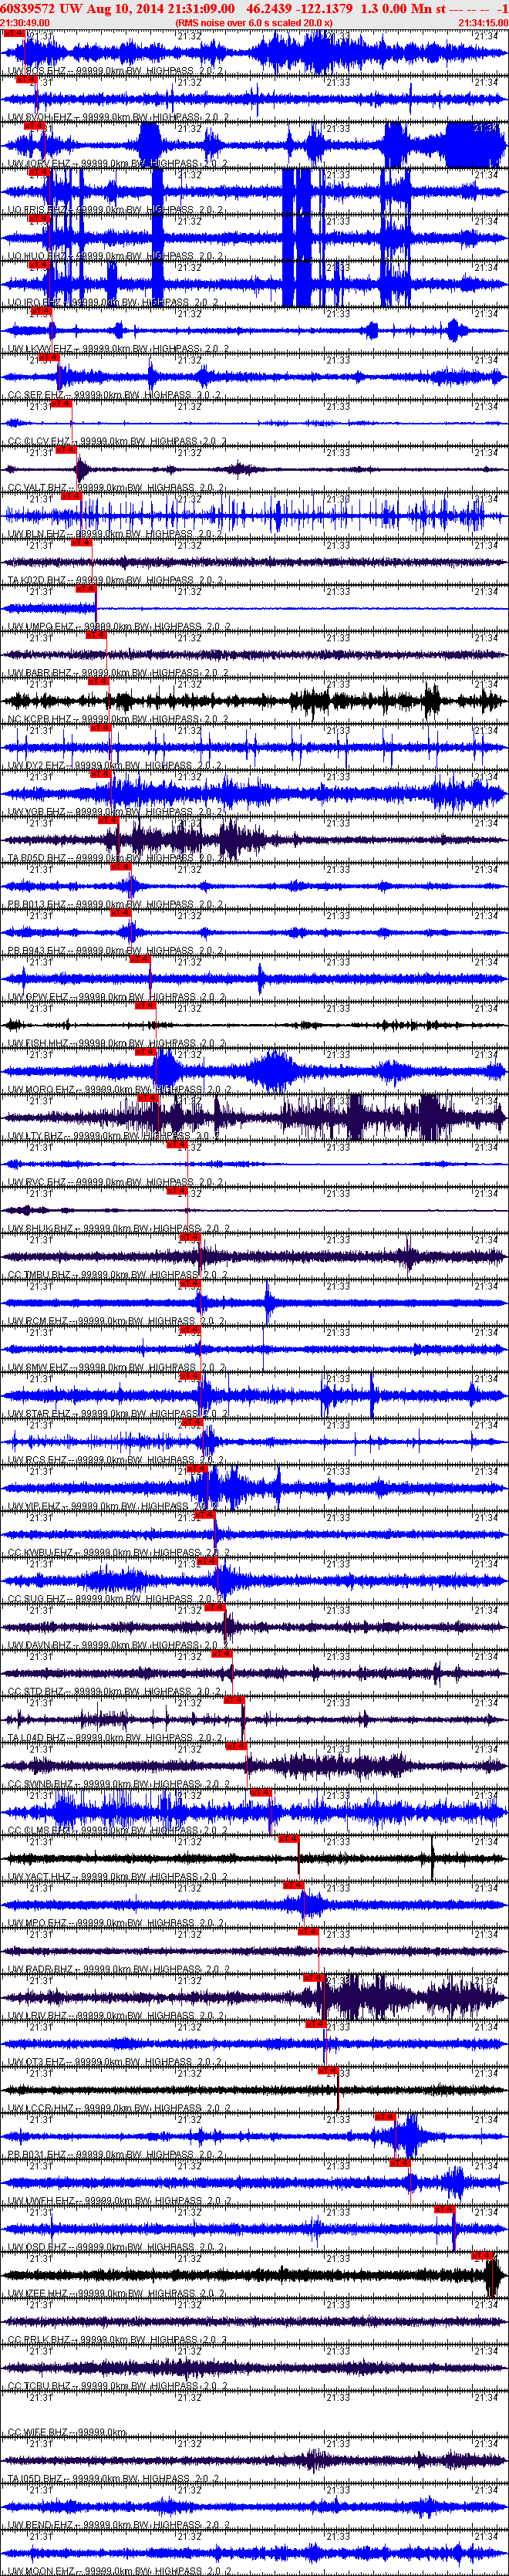This screenshot has height=2576, width=509.
Task: Select the UW SHUK BHZ station label
Action: point(118,1228)
